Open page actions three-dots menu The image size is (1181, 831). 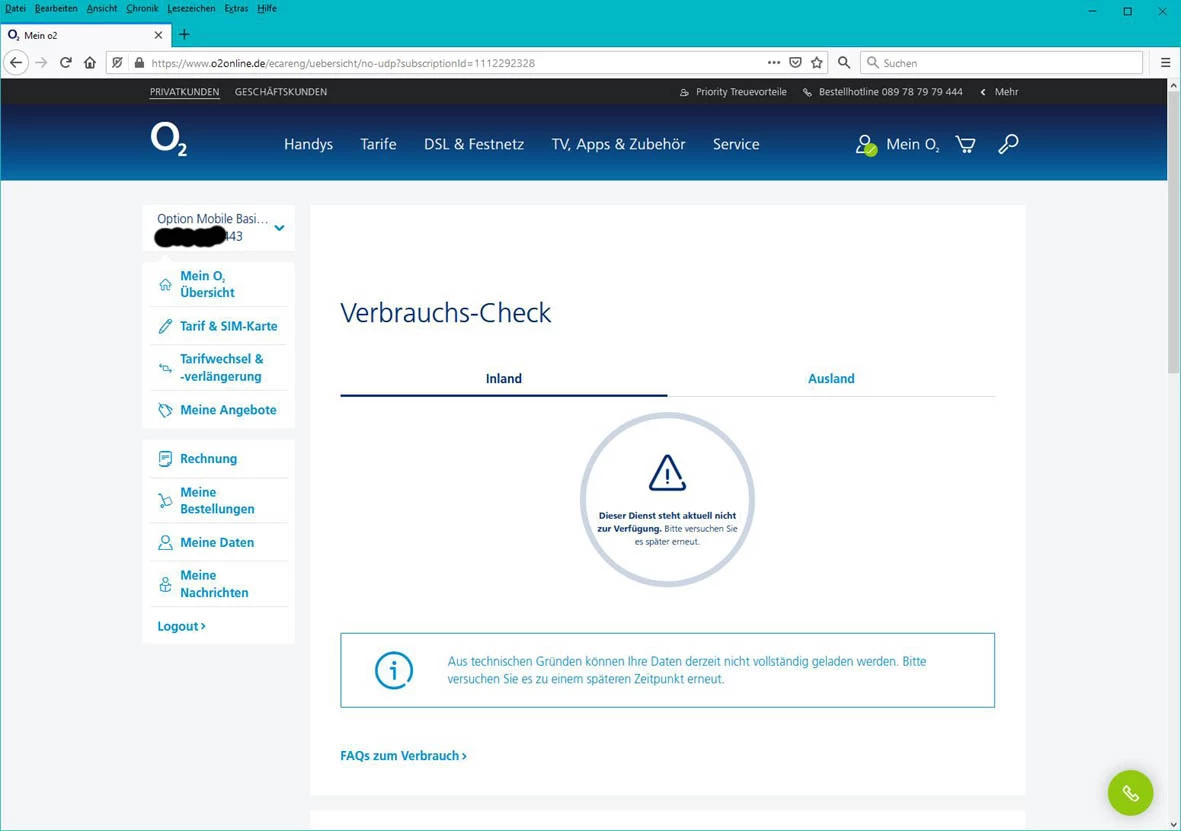774,63
